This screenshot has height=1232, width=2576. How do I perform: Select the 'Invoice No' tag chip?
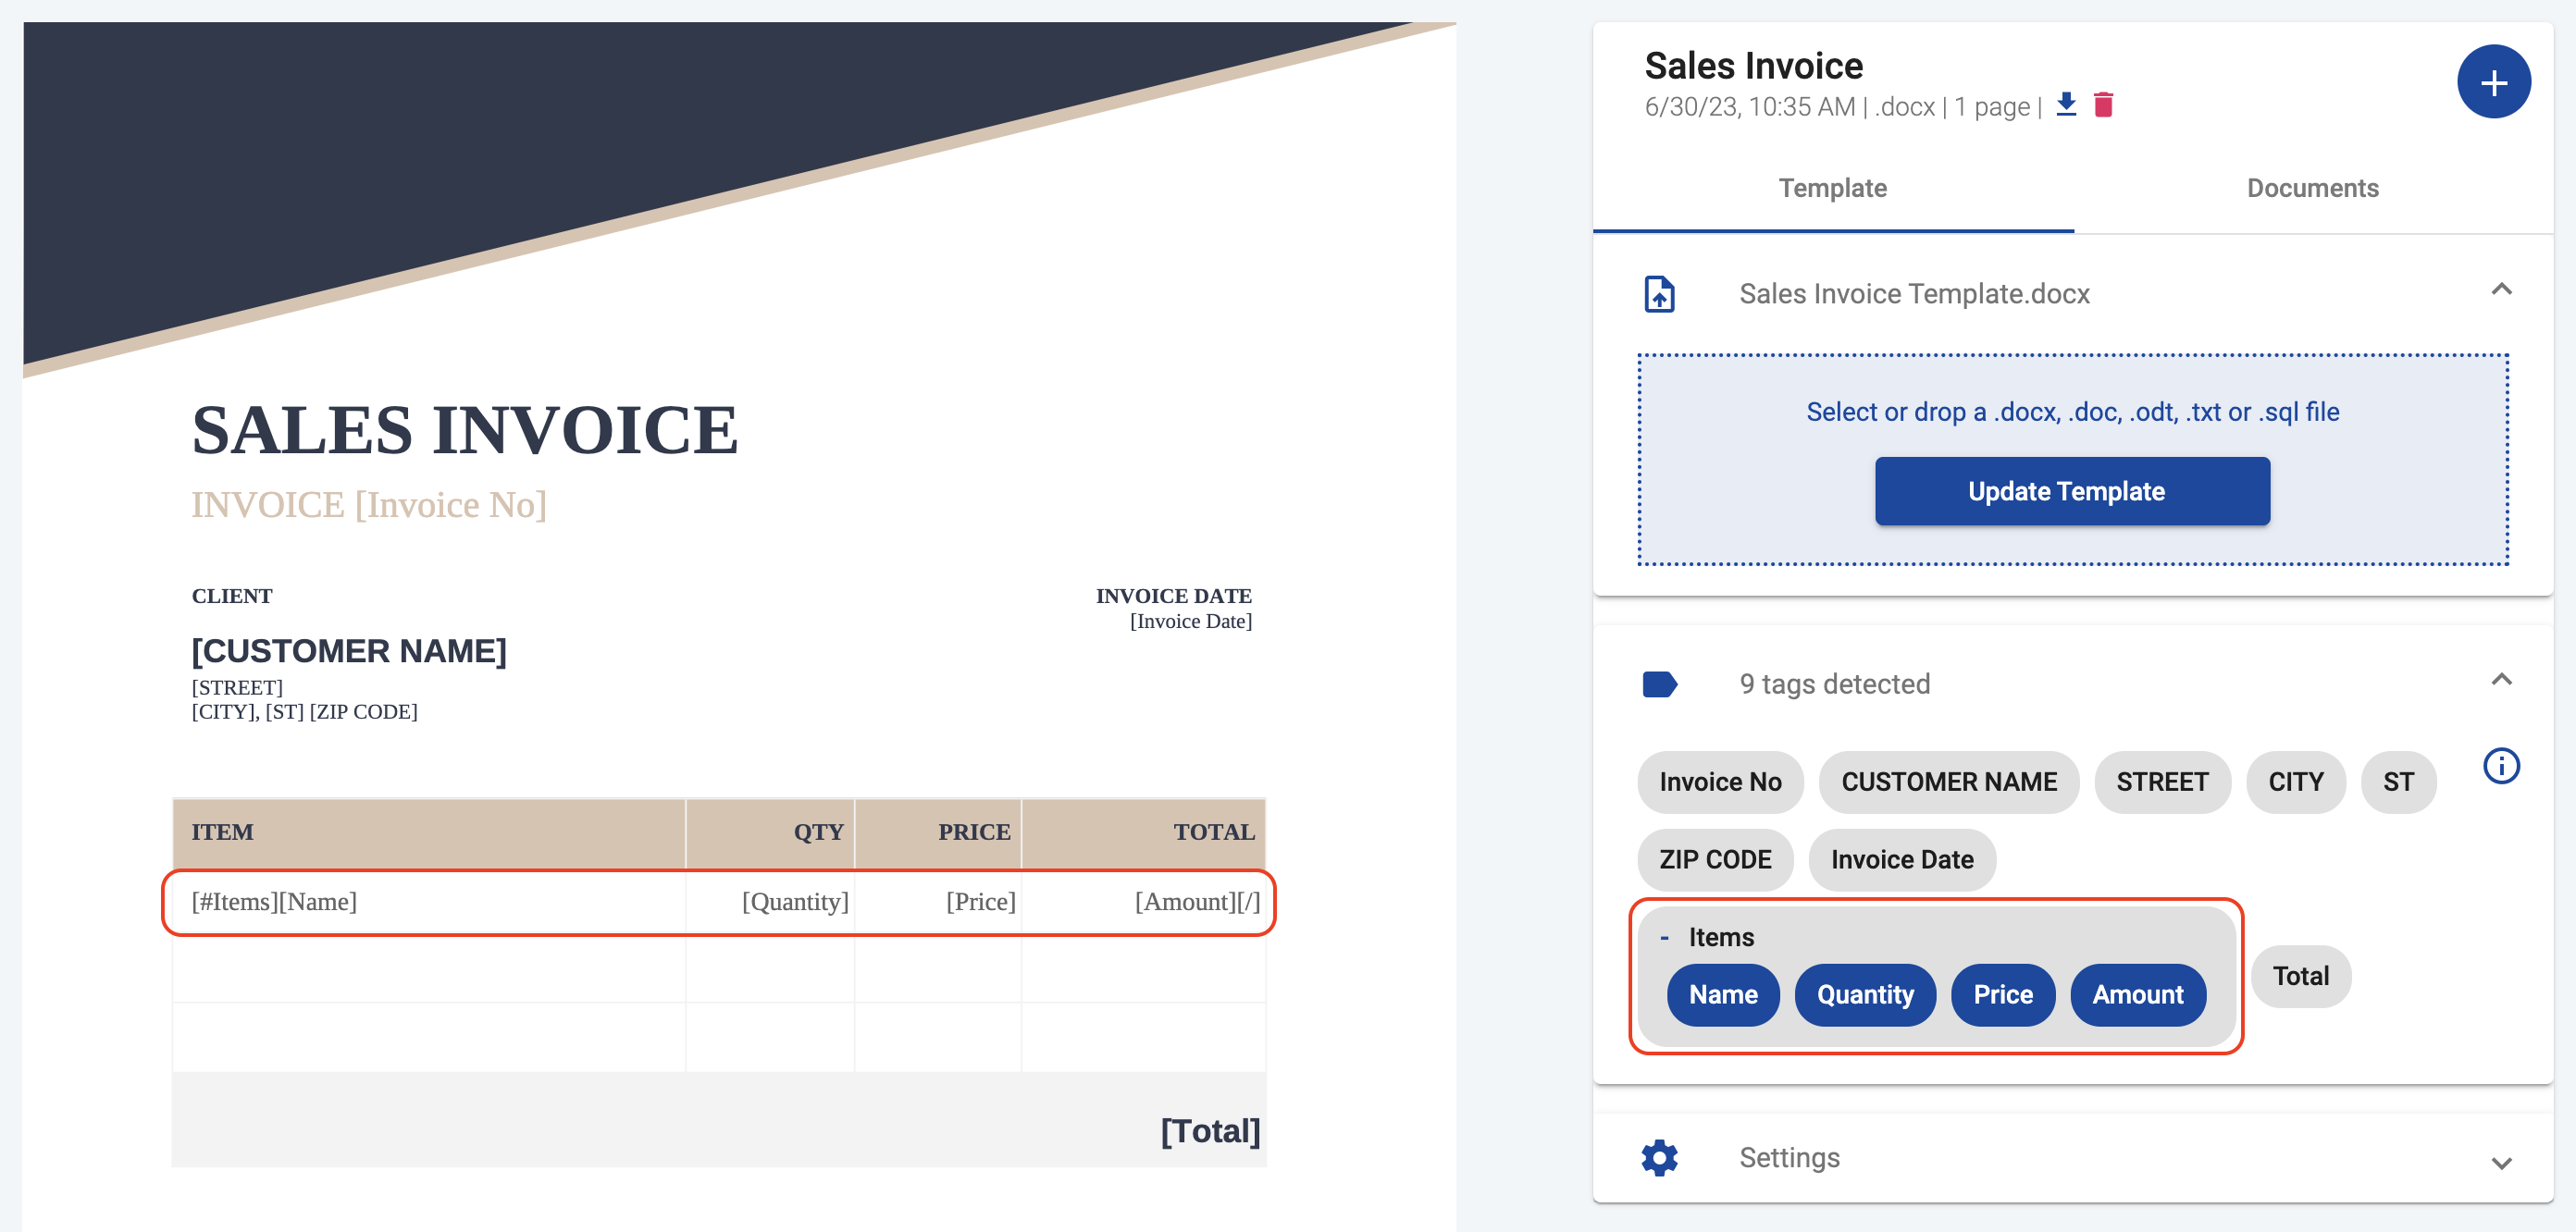(1722, 781)
